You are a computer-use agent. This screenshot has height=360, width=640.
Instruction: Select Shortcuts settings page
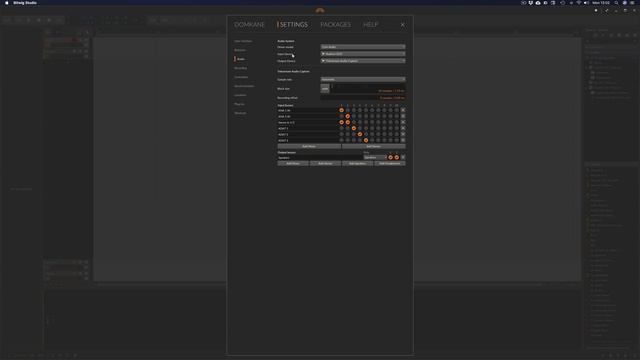pos(240,113)
